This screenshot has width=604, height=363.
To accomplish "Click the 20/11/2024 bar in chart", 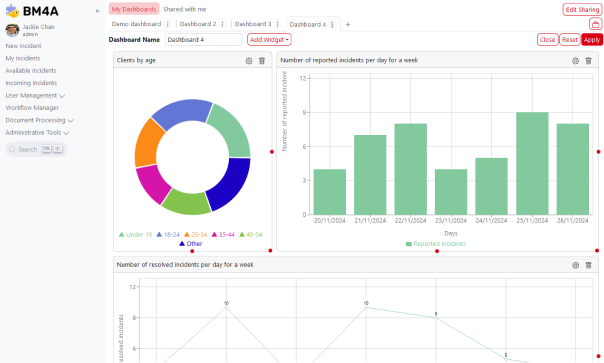I will (x=330, y=192).
